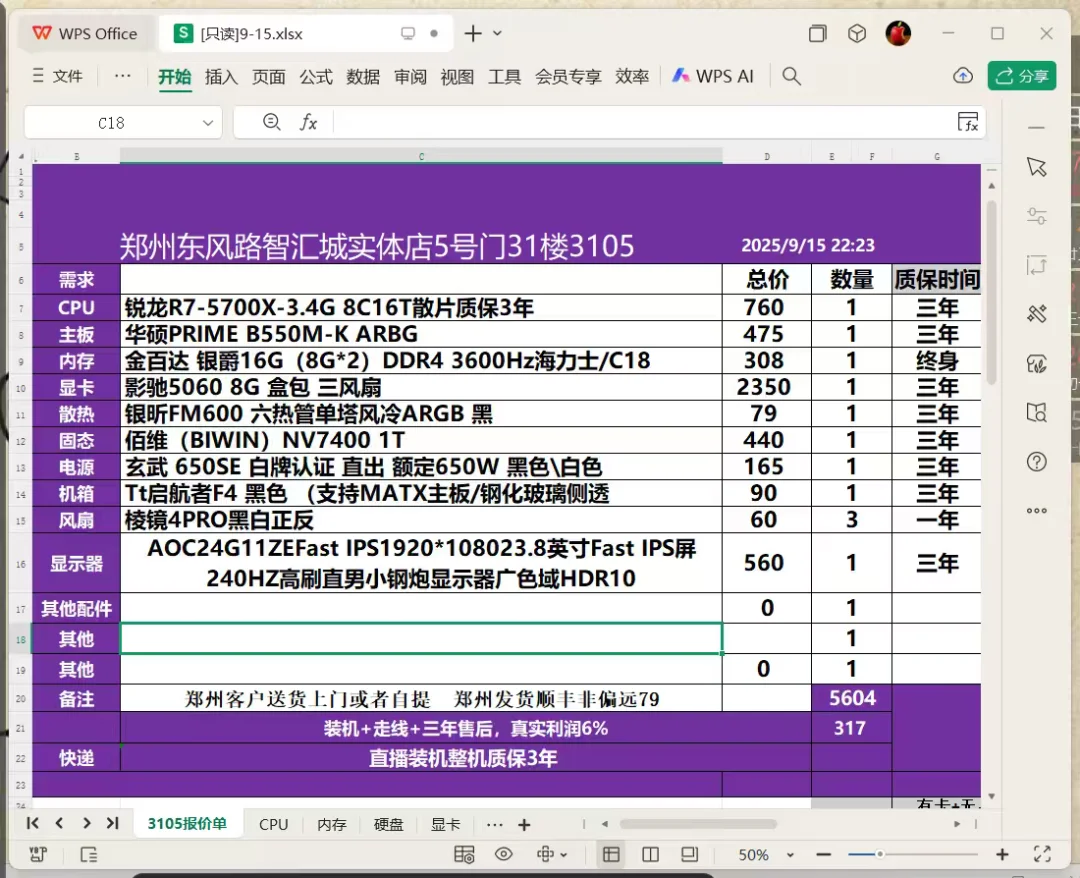Expand the new-tab dropdown arrow
The width and height of the screenshot is (1080, 878).
click(497, 33)
